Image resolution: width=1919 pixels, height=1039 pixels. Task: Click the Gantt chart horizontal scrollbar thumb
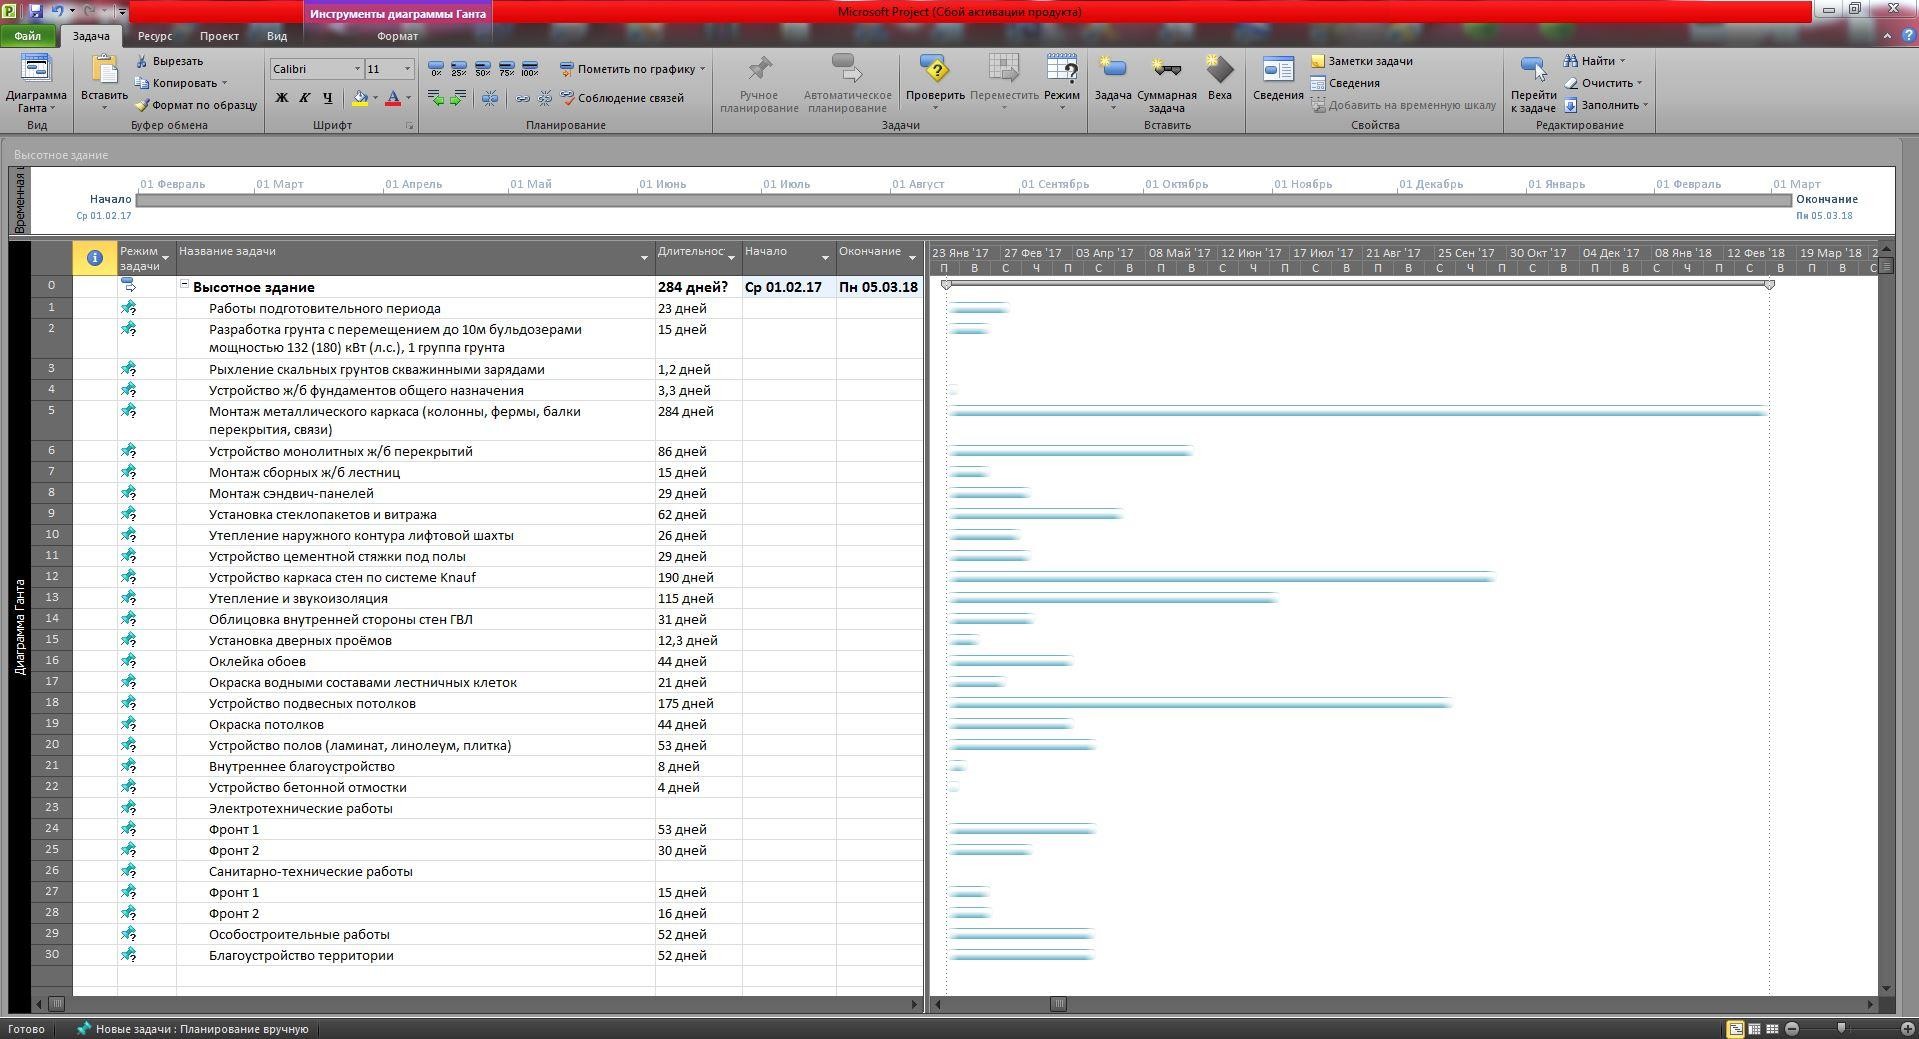[1058, 1004]
